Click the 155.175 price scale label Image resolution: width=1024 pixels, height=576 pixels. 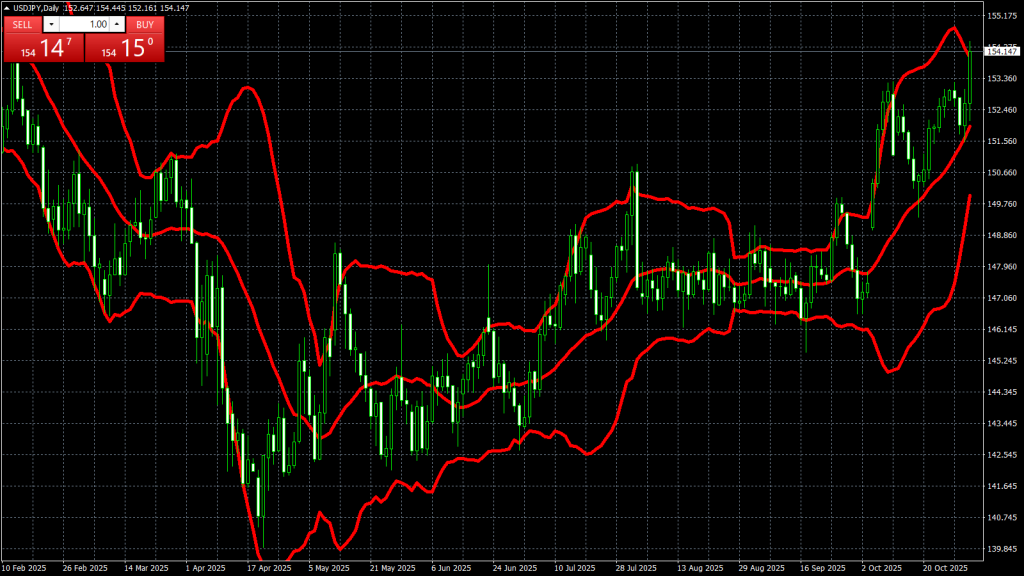pos(1002,16)
